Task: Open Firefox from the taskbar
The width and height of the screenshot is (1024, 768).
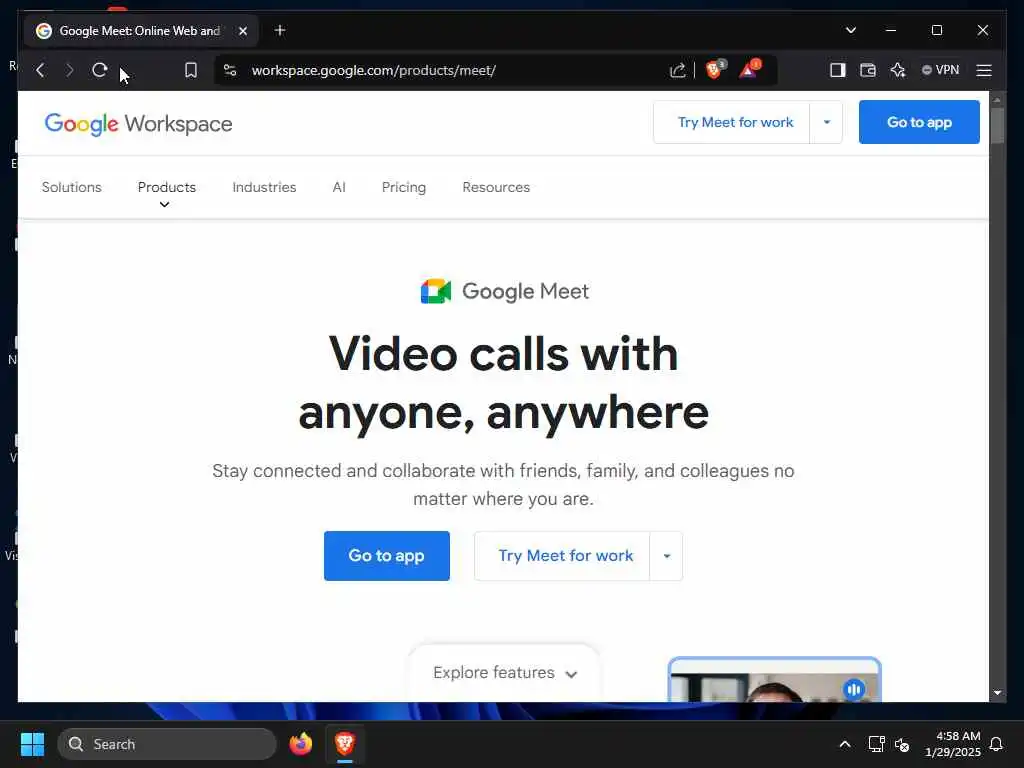Action: coord(301,744)
